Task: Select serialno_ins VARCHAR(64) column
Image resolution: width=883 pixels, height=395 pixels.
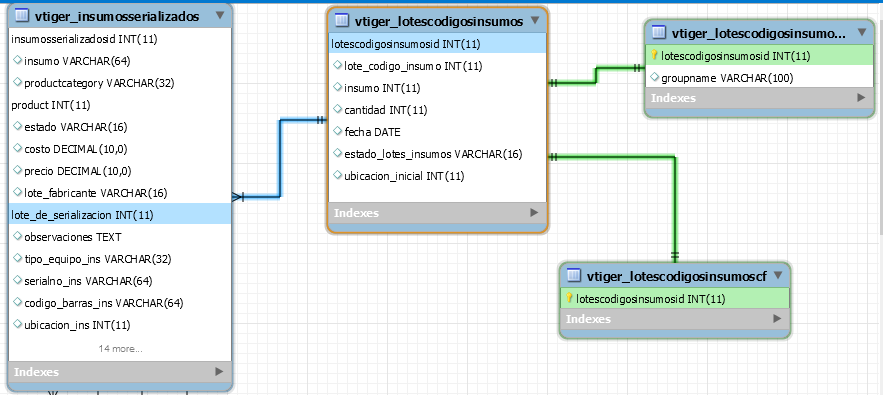Action: click(120, 281)
